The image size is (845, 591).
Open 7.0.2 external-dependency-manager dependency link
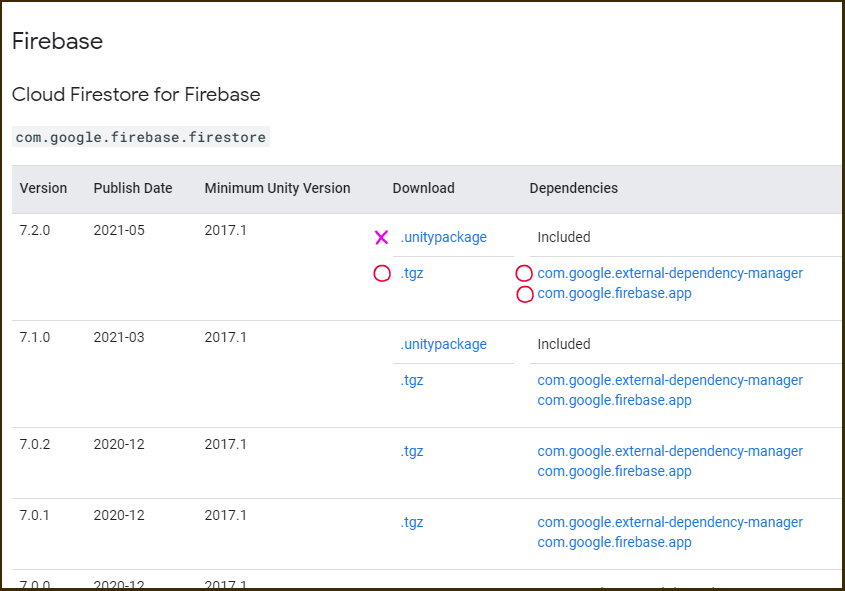coord(670,451)
